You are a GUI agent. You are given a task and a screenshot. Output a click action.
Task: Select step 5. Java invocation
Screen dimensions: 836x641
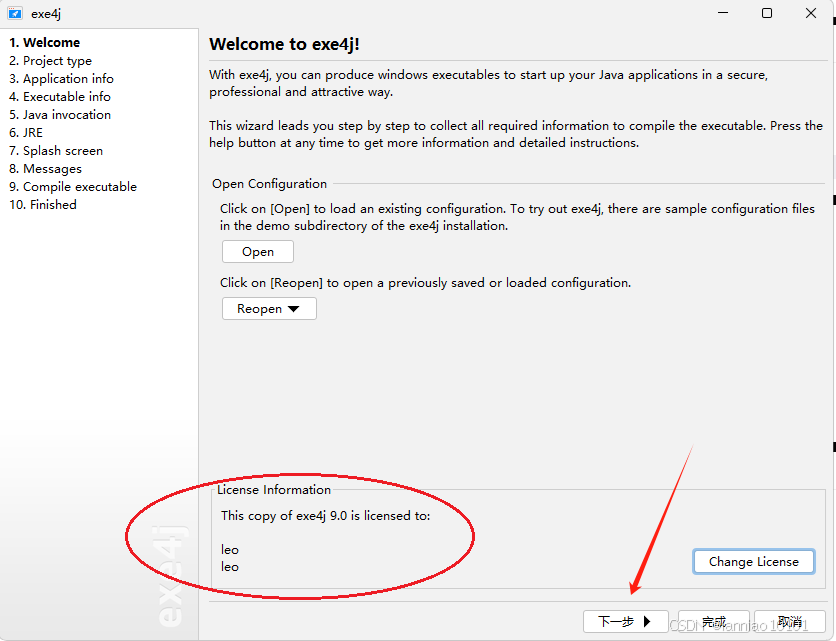(60, 115)
